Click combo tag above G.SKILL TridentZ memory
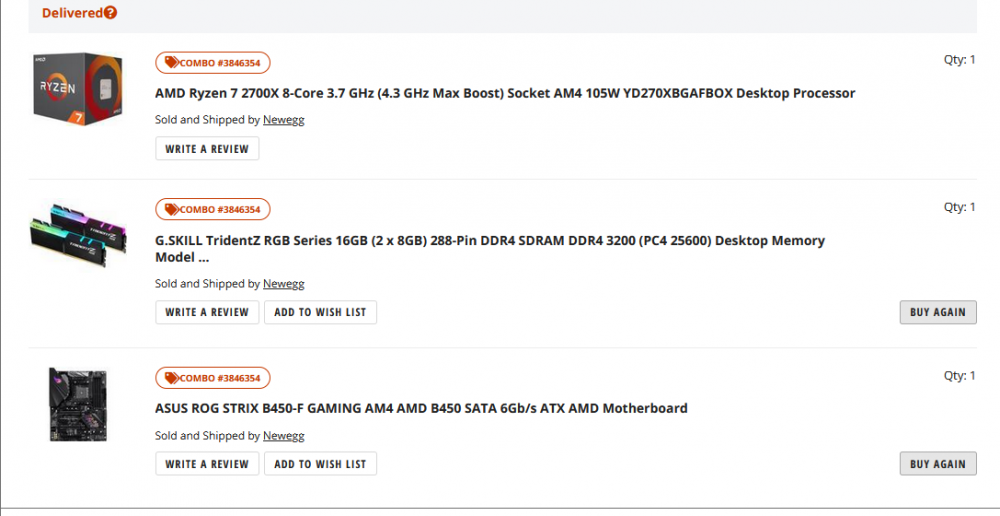 [x=213, y=210]
